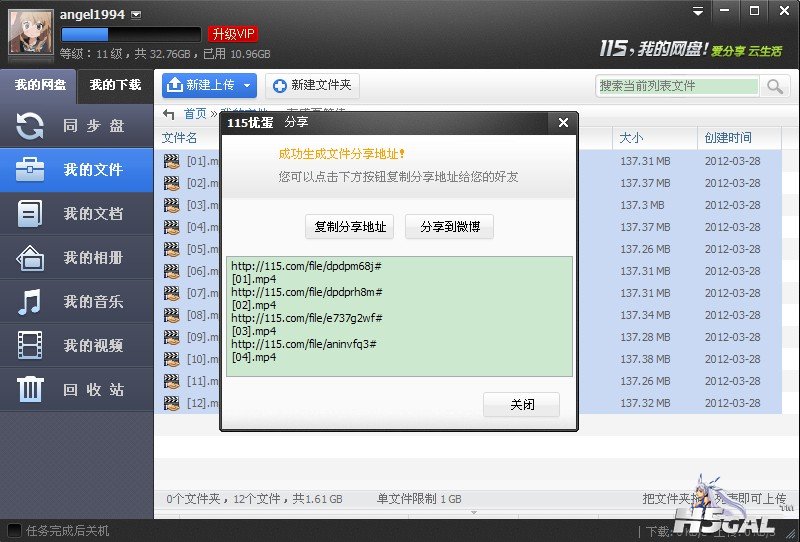The height and width of the screenshot is (542, 800).
Task: Click the 新建文件夹 new folder button
Action: coord(312,85)
